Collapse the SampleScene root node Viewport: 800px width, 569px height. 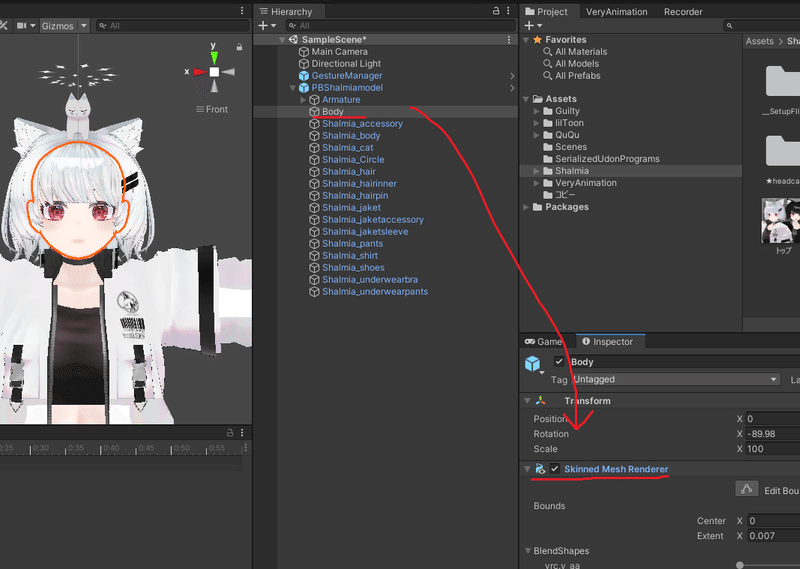tap(282, 39)
